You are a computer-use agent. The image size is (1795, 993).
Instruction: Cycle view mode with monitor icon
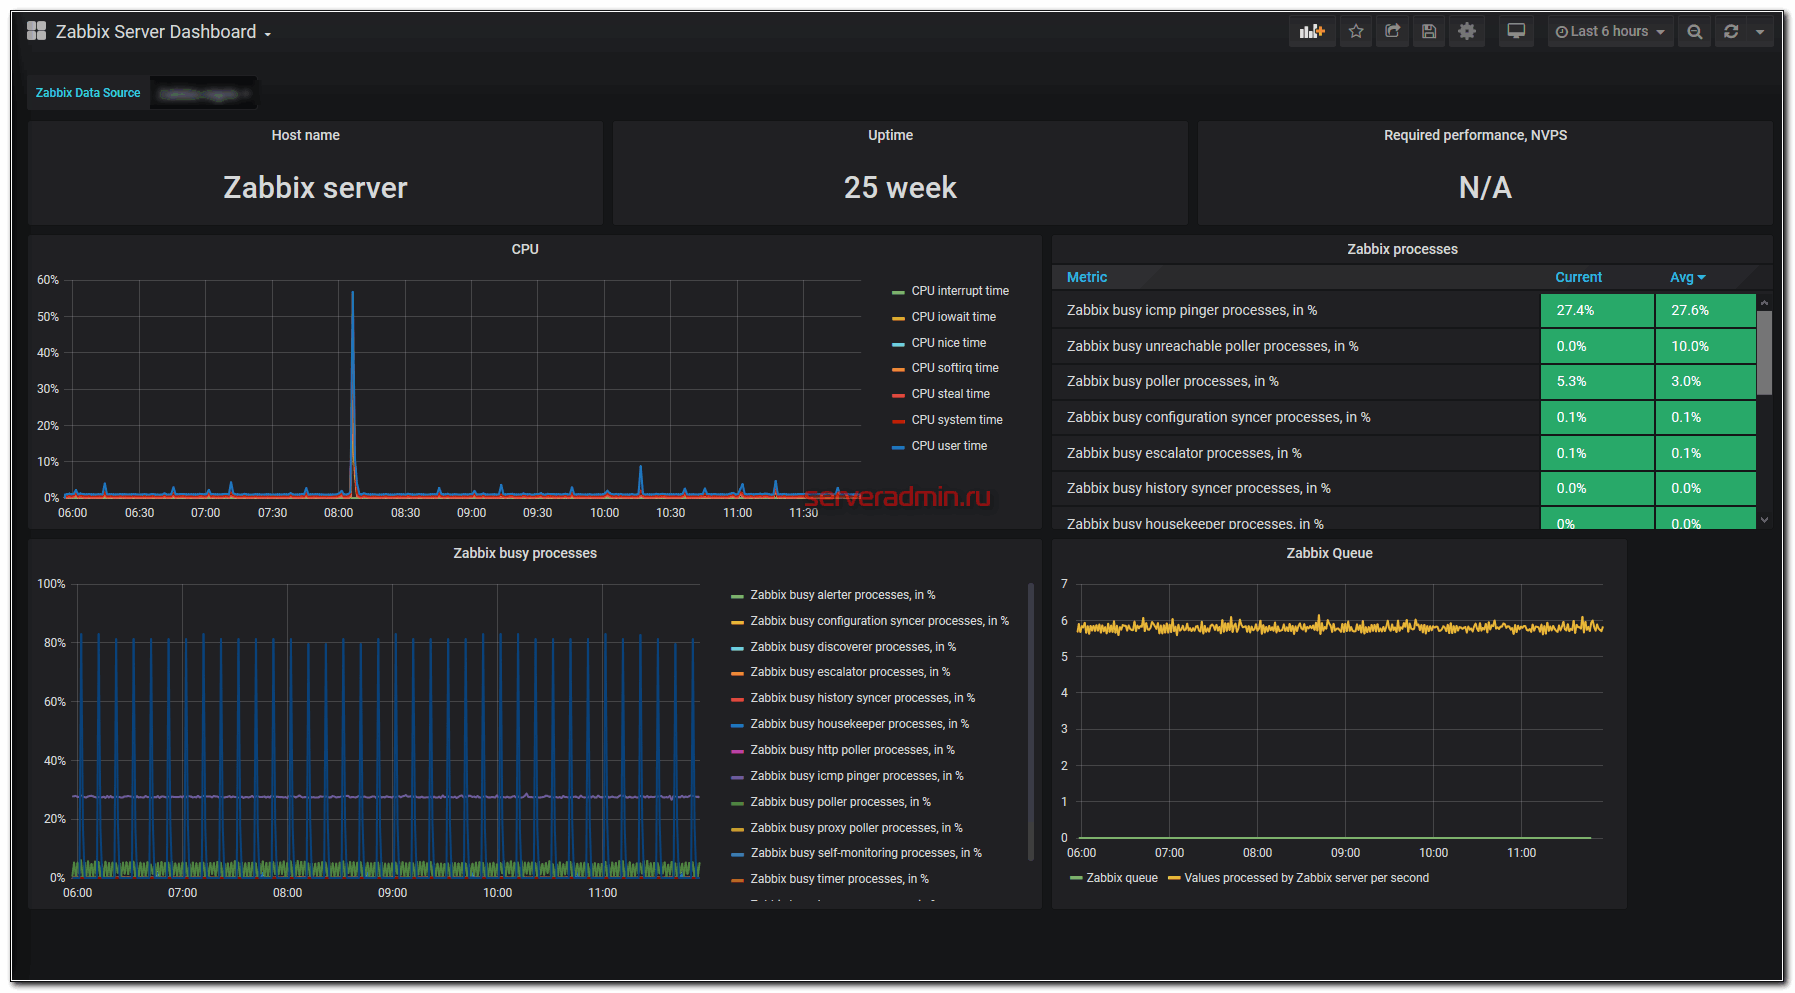(x=1516, y=32)
